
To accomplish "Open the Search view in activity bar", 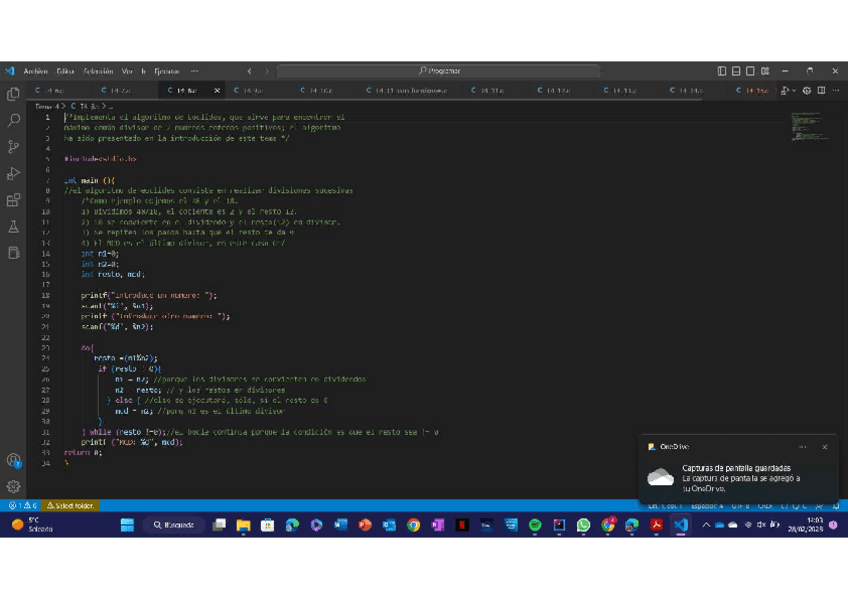I will [14, 120].
